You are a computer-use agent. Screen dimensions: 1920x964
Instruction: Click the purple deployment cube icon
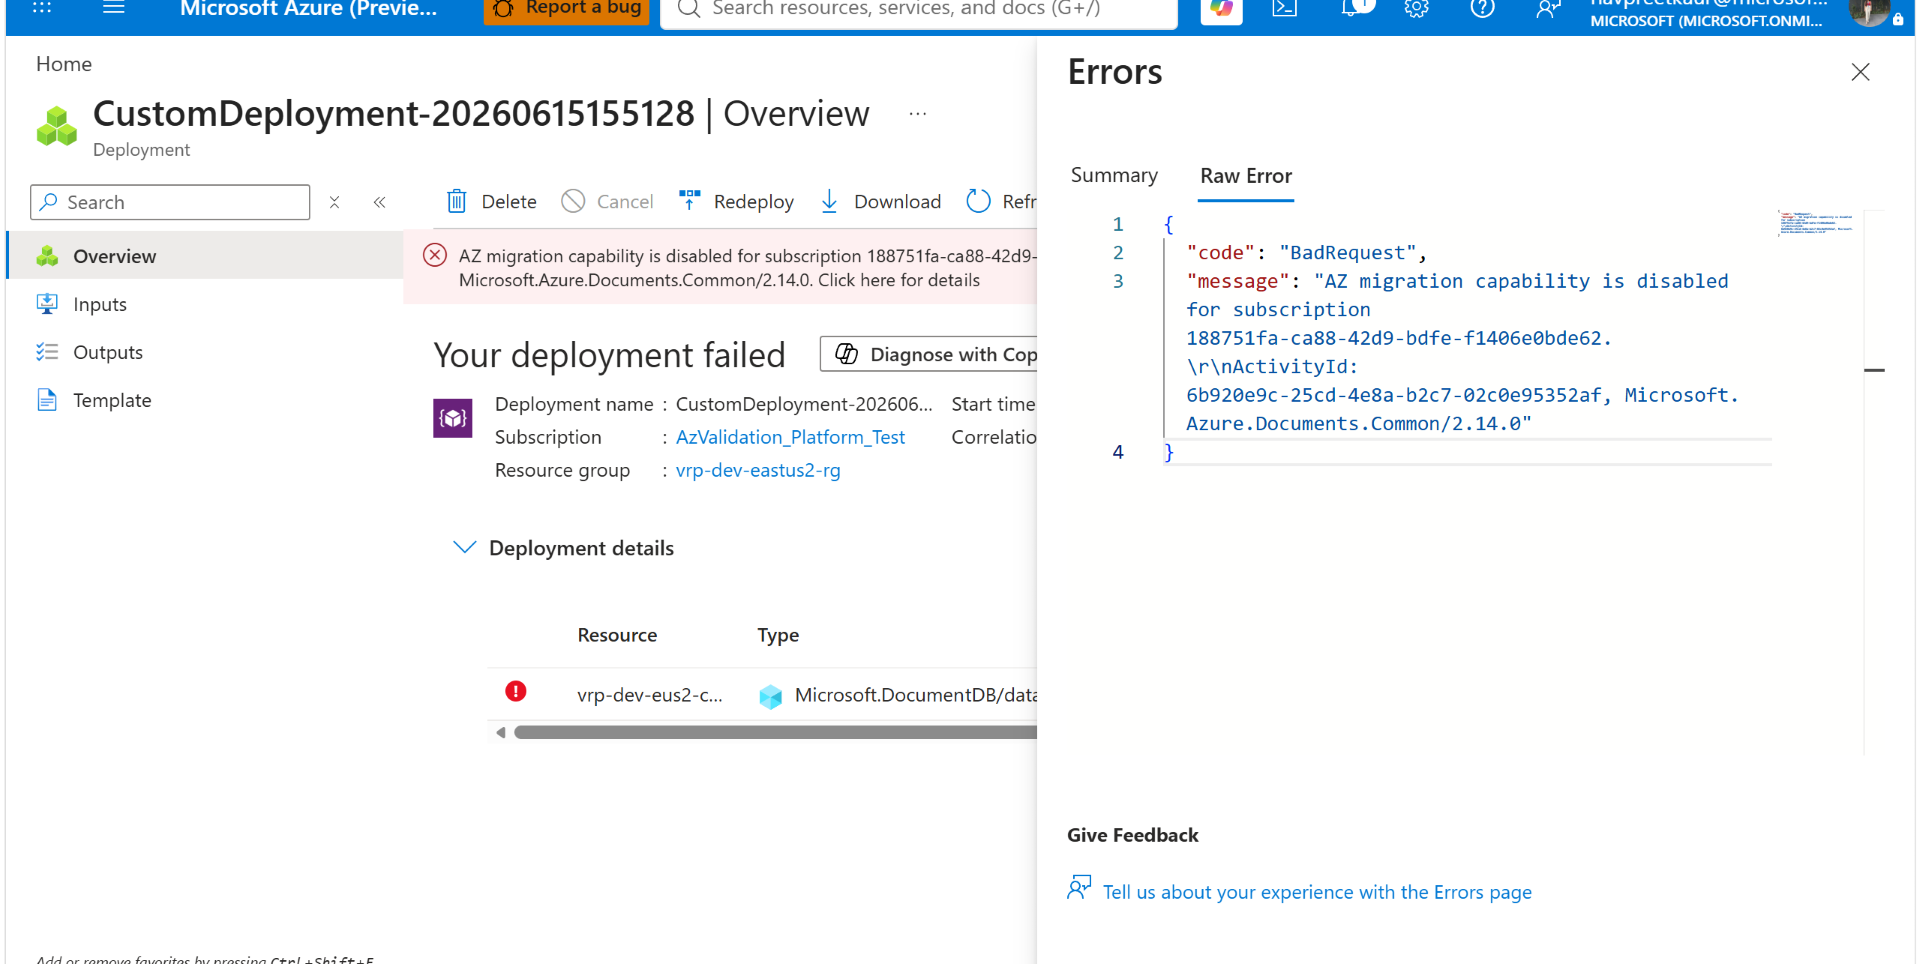pyautogui.click(x=453, y=418)
